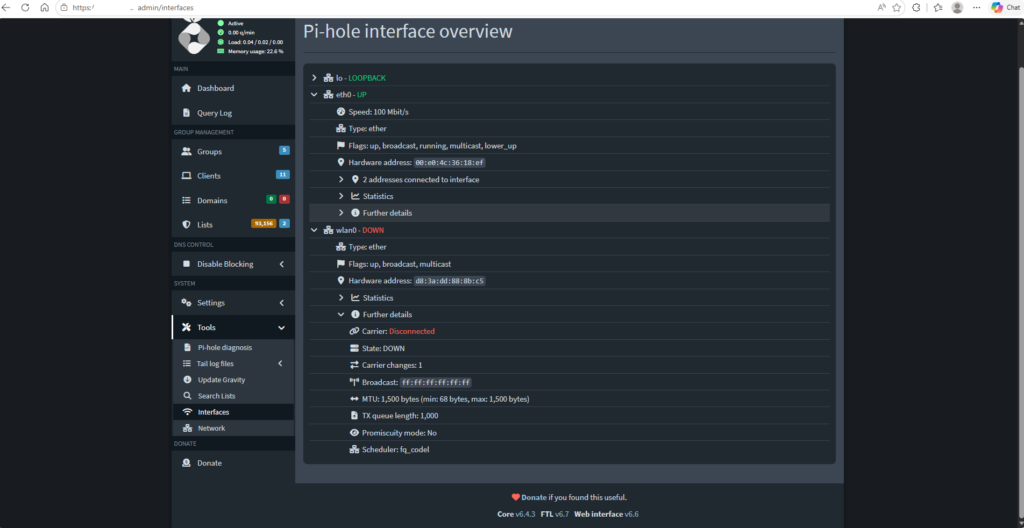Refresh the browser page

click(x=25, y=8)
